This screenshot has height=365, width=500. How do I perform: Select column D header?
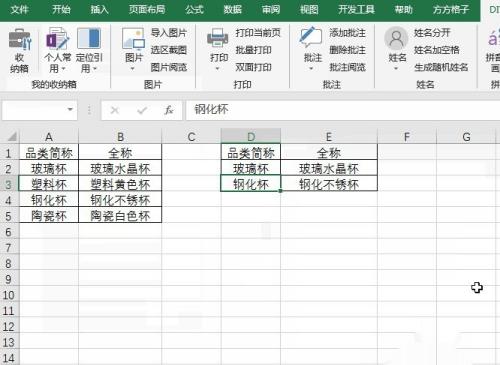[x=251, y=137]
